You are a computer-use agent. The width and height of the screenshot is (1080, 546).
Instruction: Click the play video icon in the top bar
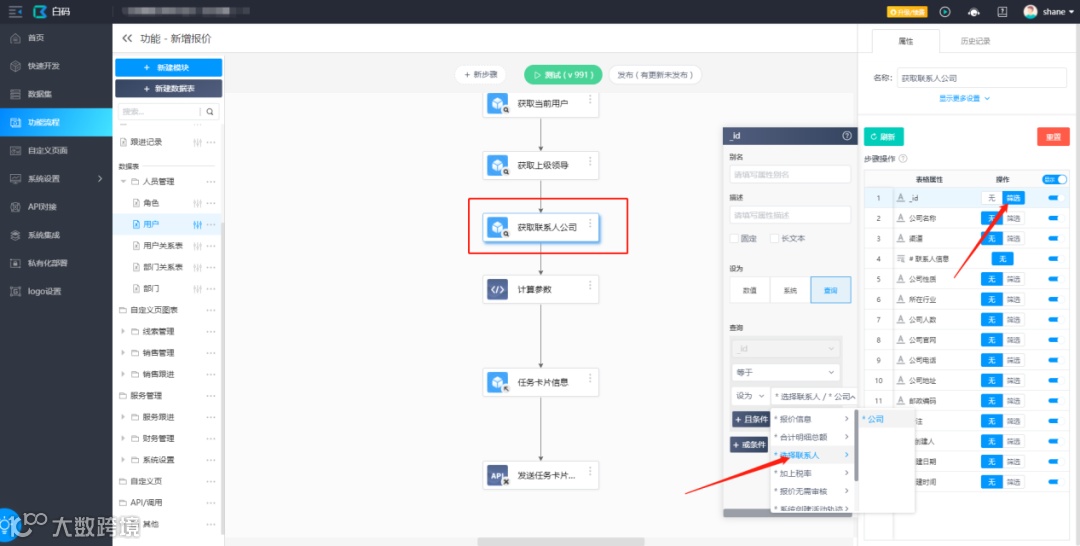click(945, 12)
